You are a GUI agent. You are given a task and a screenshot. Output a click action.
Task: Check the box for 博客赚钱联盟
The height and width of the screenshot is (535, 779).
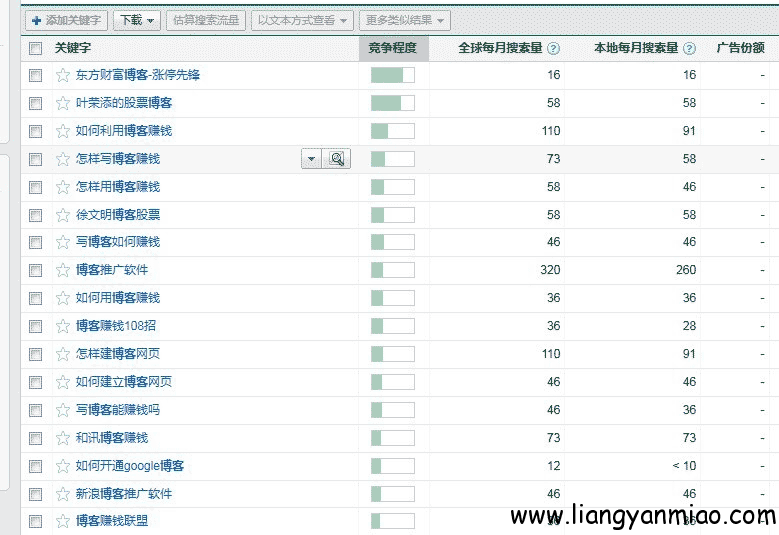click(35, 521)
